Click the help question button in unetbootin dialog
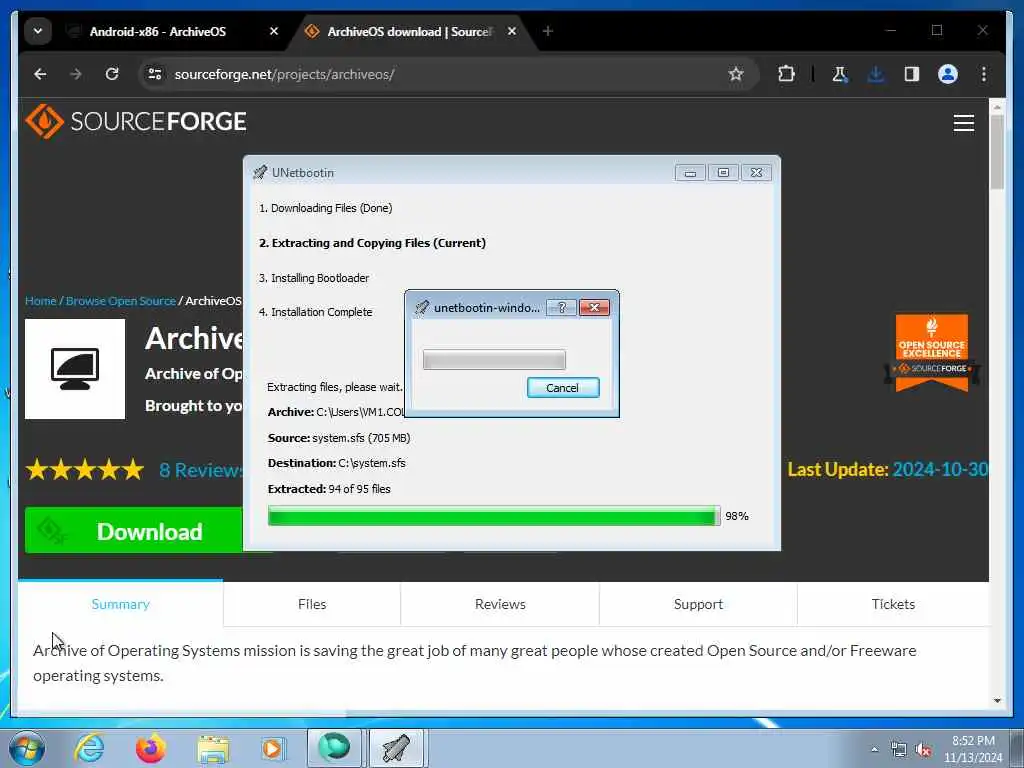Screen dimensions: 1024x768 pos(562,308)
